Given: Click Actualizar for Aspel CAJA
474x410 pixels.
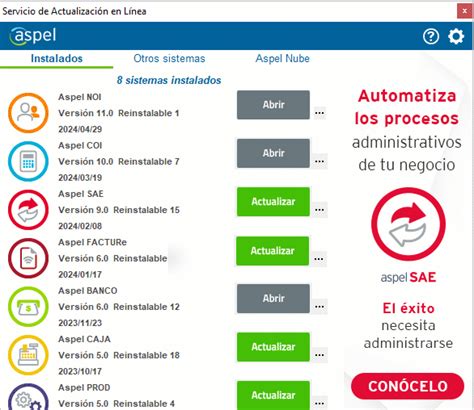Looking at the screenshot, I should [x=273, y=347].
